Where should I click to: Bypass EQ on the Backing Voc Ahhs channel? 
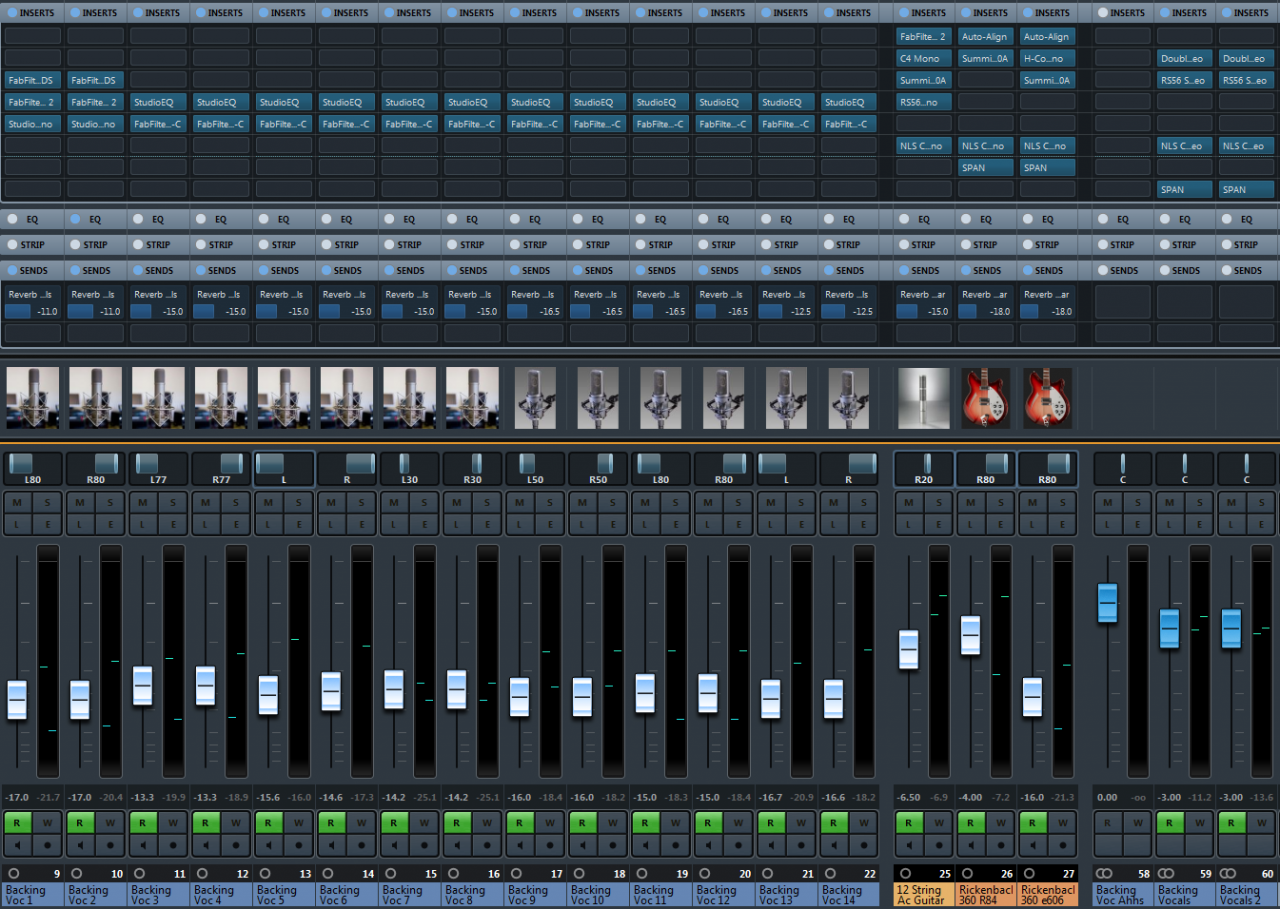(1103, 219)
